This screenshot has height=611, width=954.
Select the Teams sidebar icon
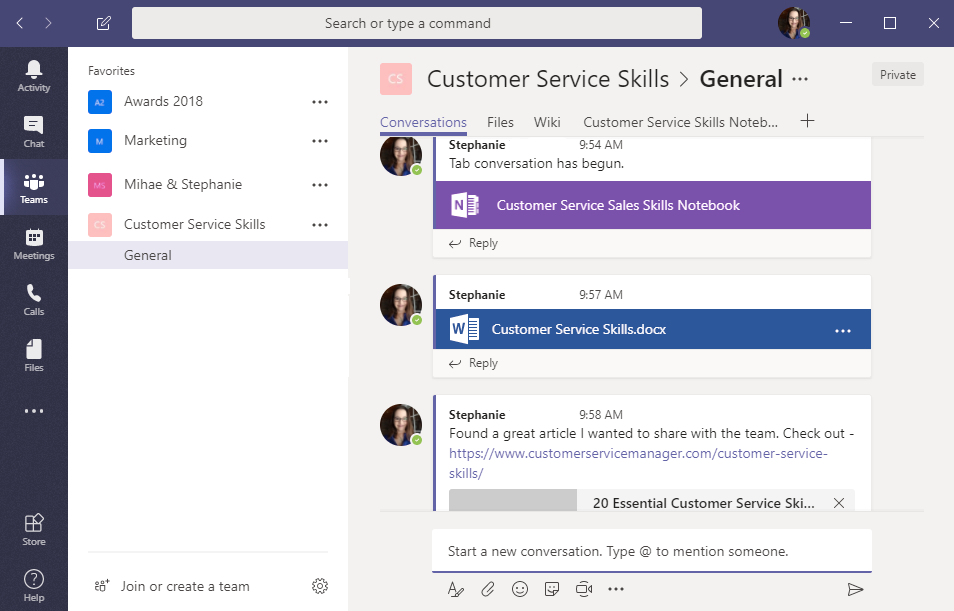tap(33, 188)
